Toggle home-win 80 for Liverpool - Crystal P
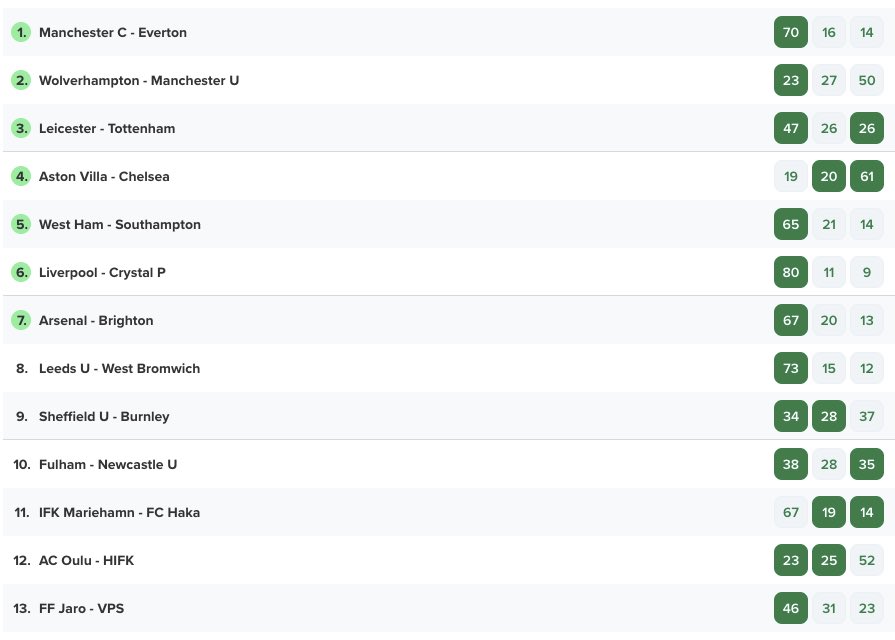 point(791,272)
